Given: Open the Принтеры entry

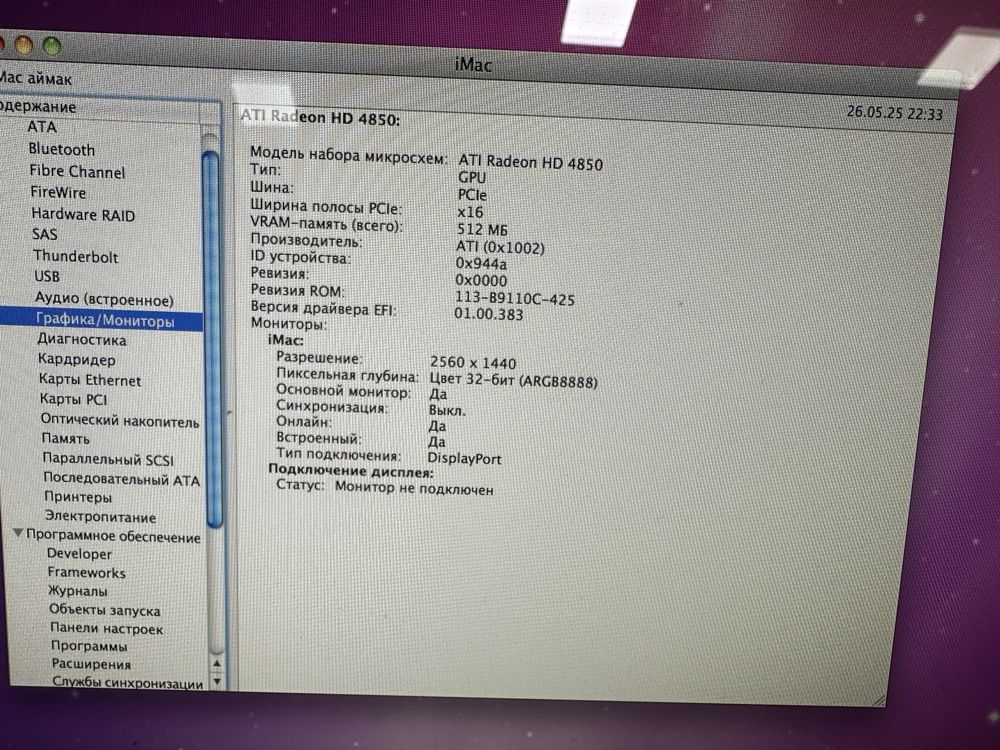Looking at the screenshot, I should [78, 497].
